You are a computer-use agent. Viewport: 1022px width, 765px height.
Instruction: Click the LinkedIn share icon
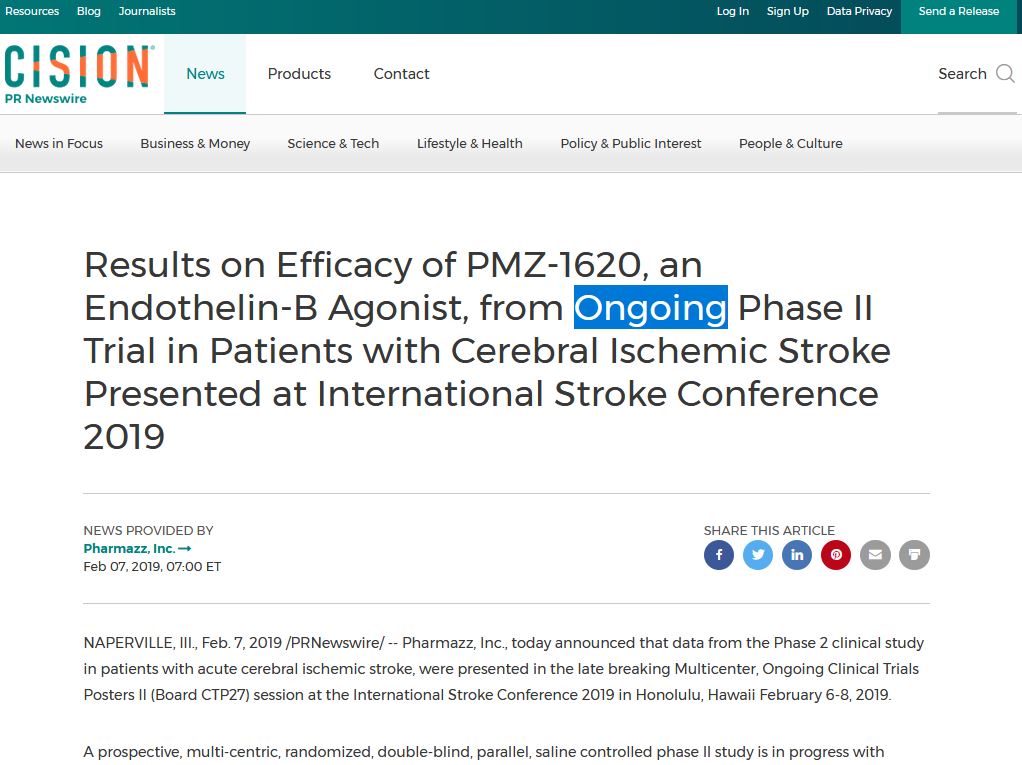797,555
